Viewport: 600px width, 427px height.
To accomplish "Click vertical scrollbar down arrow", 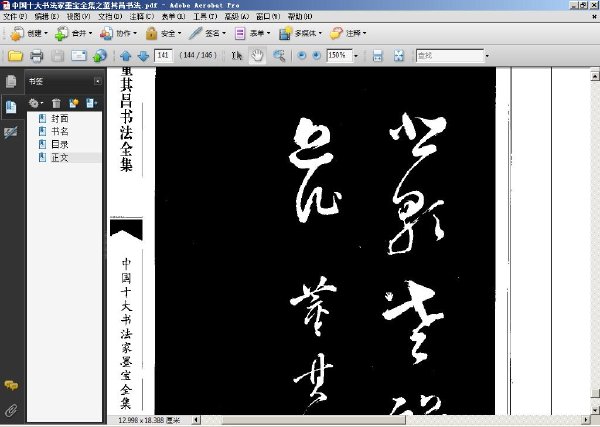I will point(595,410).
